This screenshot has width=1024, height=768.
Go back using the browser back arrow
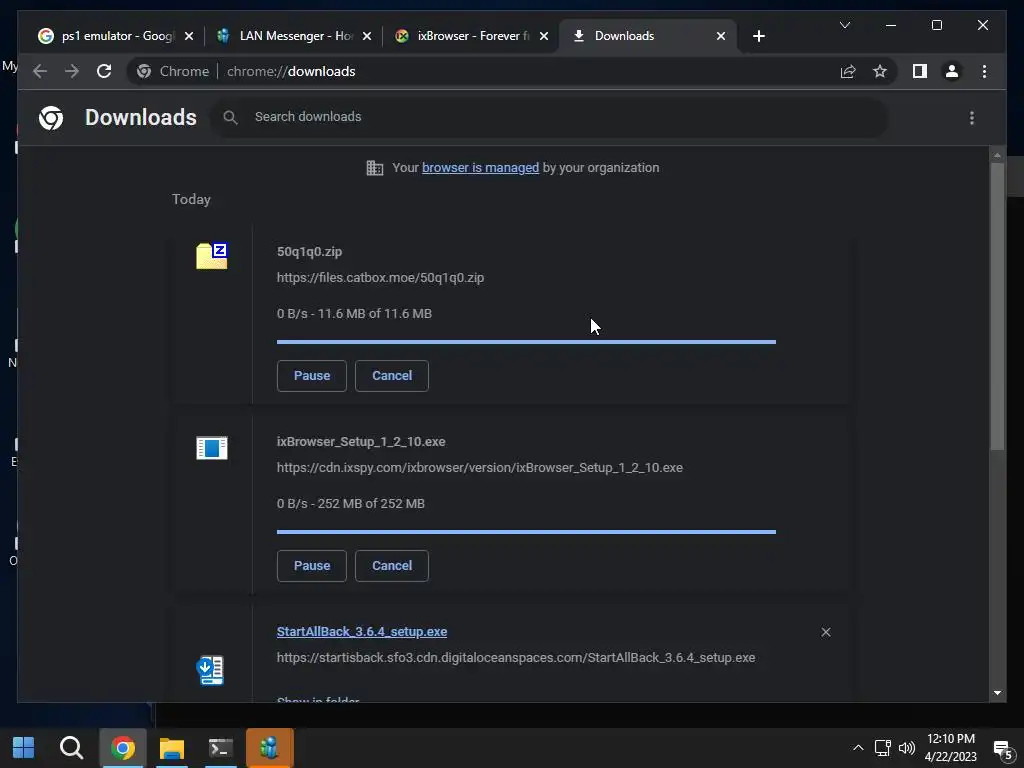click(x=40, y=71)
